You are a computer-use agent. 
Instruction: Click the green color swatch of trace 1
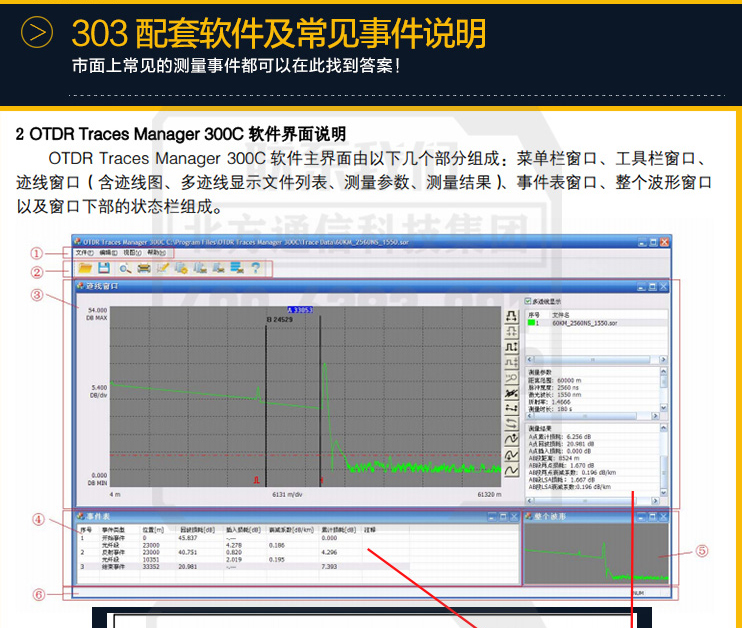point(531,323)
